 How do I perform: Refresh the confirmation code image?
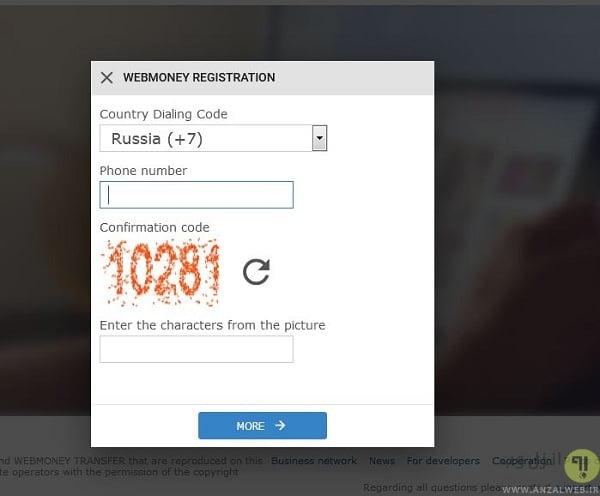[257, 271]
